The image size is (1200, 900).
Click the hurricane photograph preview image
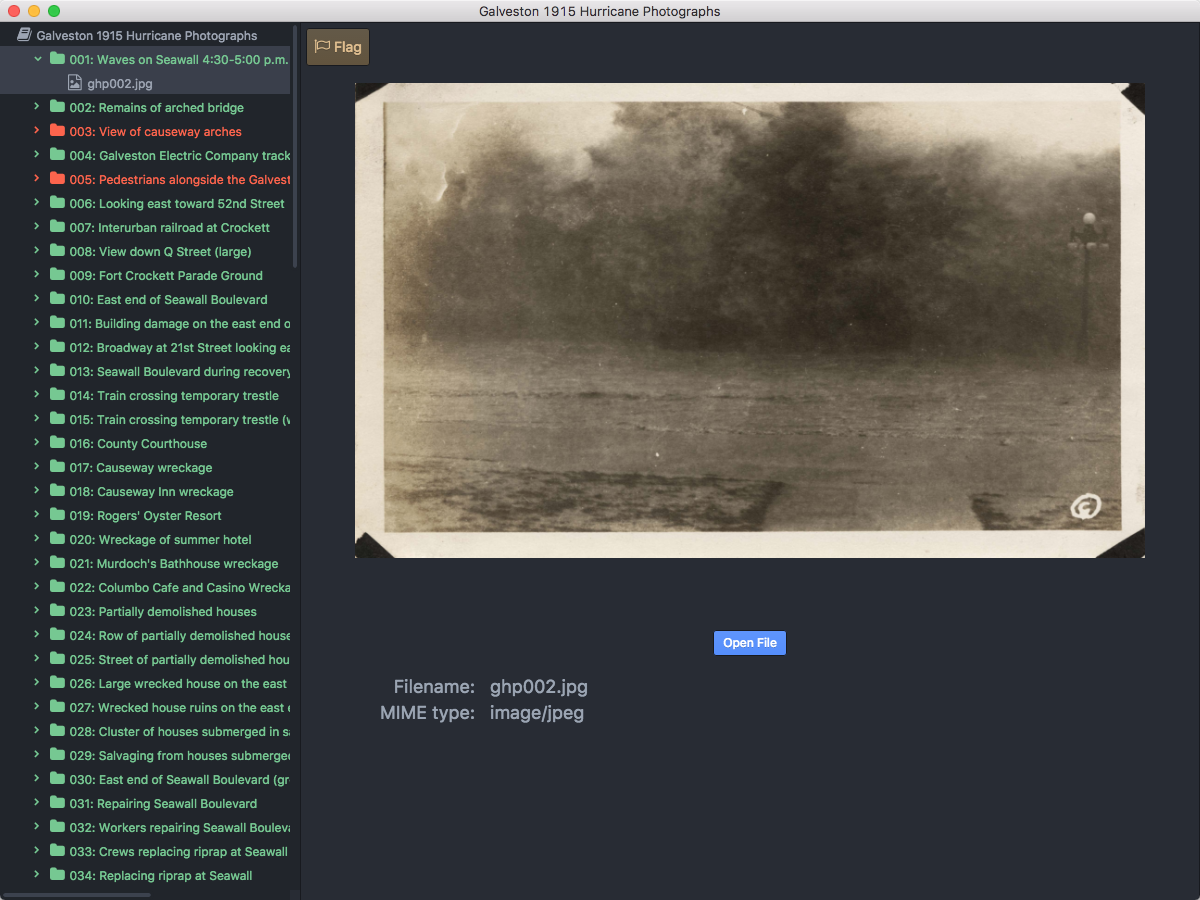749,320
